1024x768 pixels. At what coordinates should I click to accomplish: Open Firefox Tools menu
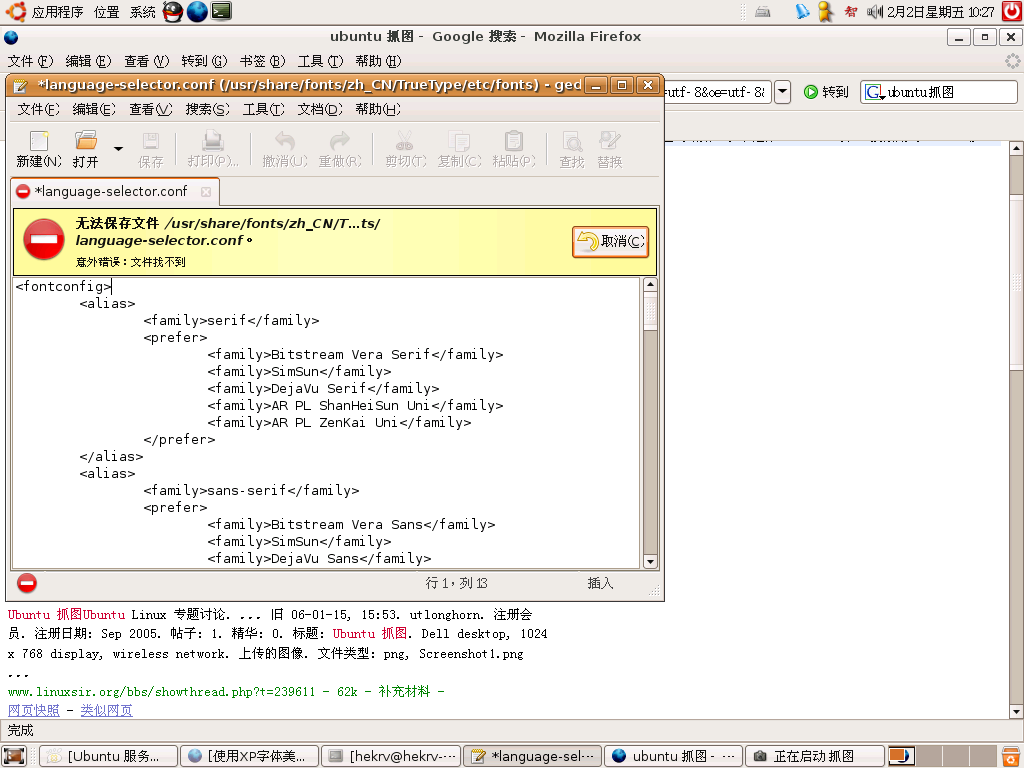point(320,61)
